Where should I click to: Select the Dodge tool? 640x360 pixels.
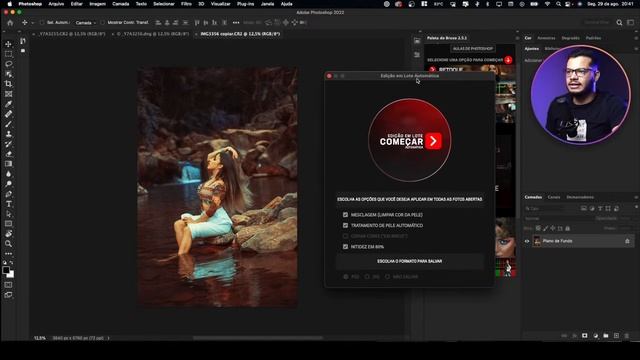tap(8, 184)
